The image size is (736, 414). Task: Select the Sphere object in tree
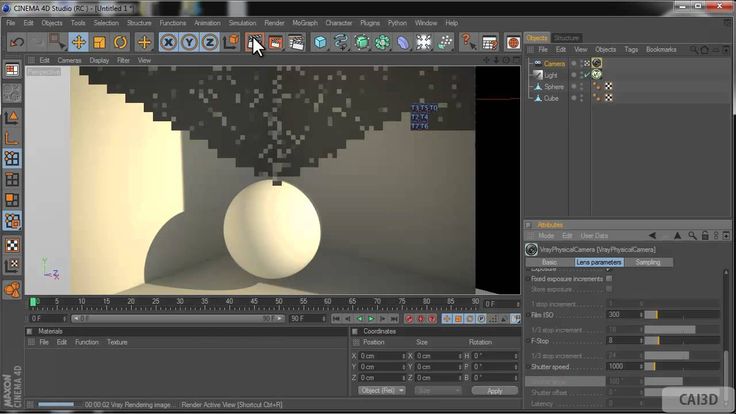(x=554, y=87)
